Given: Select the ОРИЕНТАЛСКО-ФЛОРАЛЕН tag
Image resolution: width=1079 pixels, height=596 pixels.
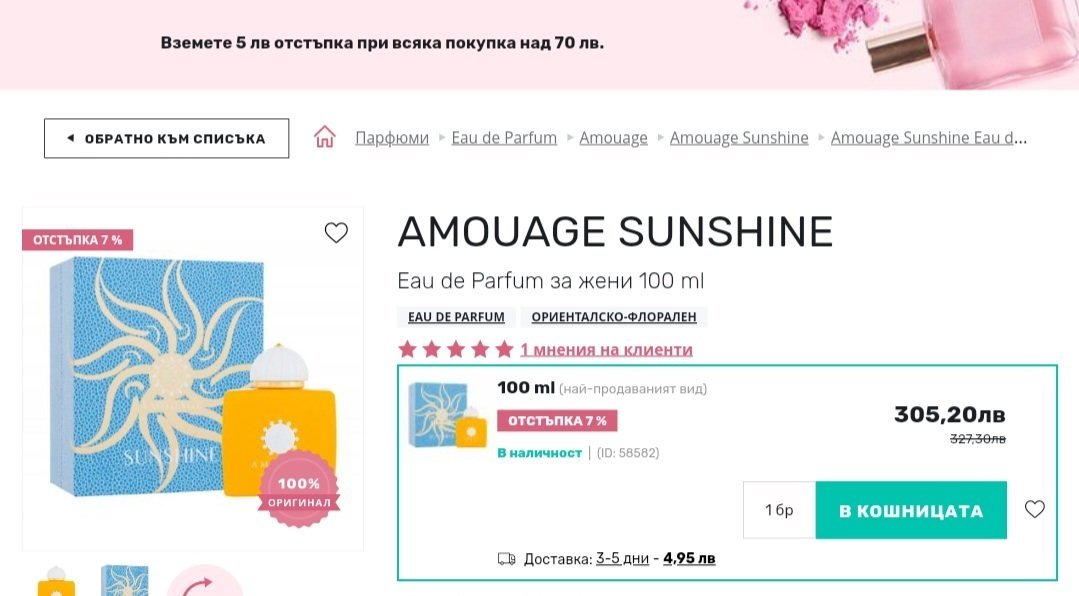Looking at the screenshot, I should 613,317.
